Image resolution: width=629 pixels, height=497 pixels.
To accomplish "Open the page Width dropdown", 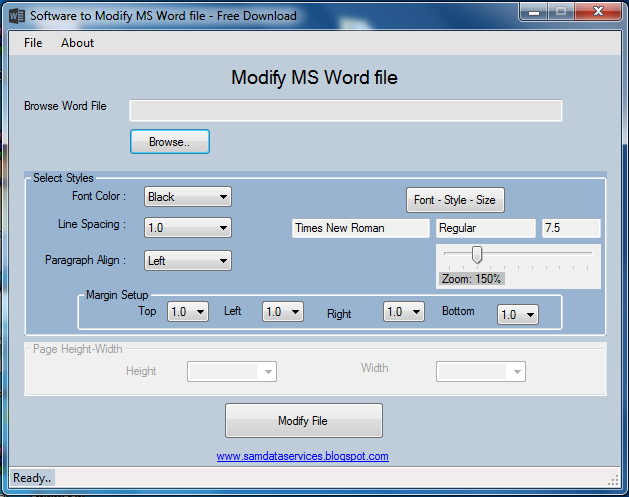I will point(481,372).
